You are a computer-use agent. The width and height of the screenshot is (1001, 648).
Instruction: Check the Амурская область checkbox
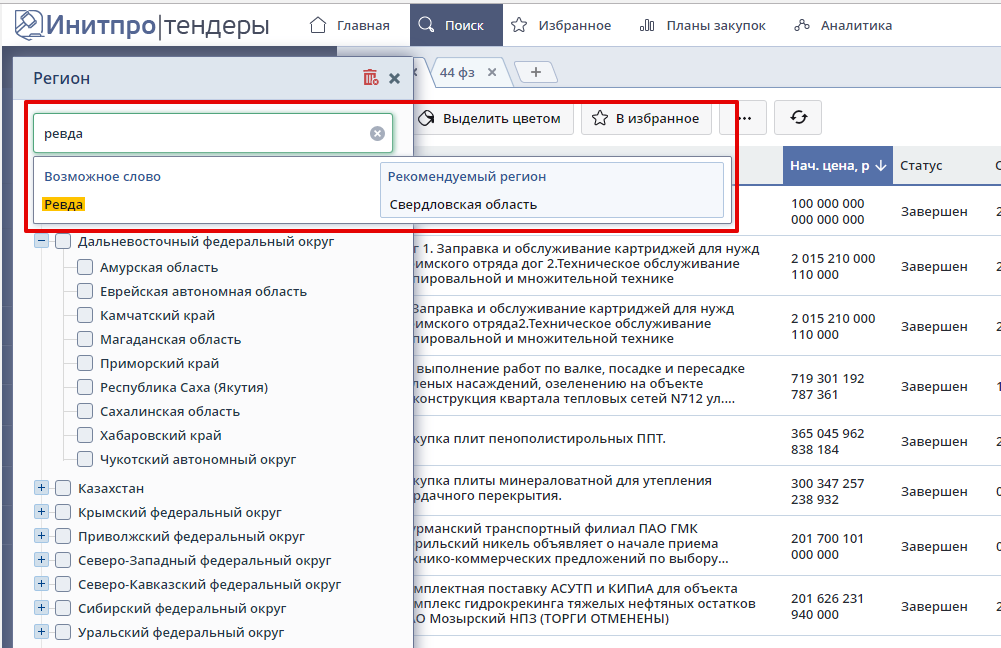pos(85,267)
